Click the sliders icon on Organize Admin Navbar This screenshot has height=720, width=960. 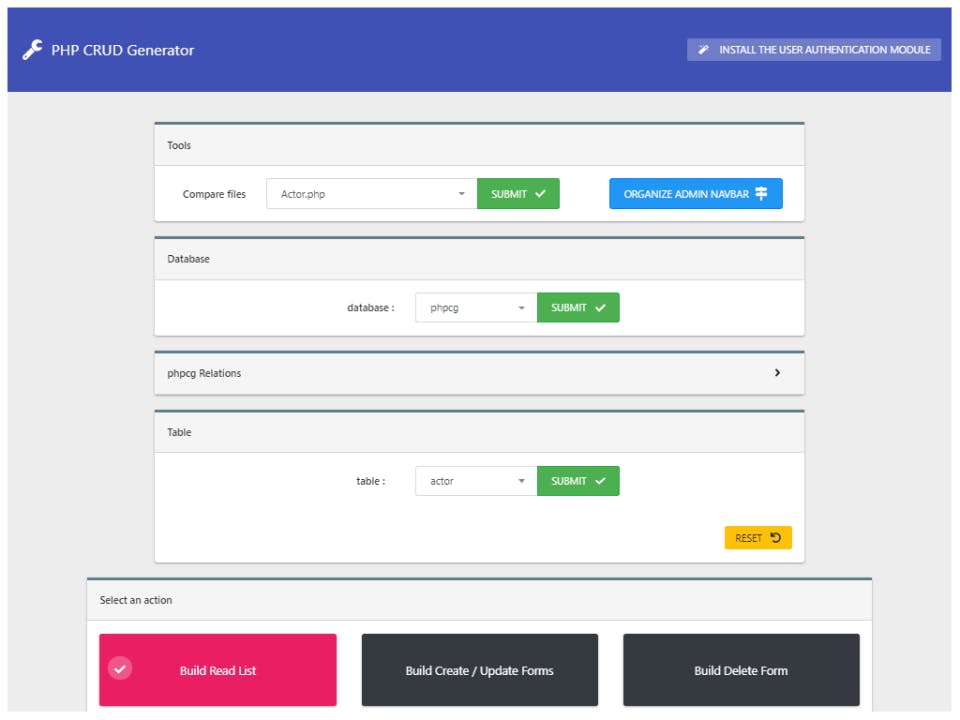coord(762,194)
